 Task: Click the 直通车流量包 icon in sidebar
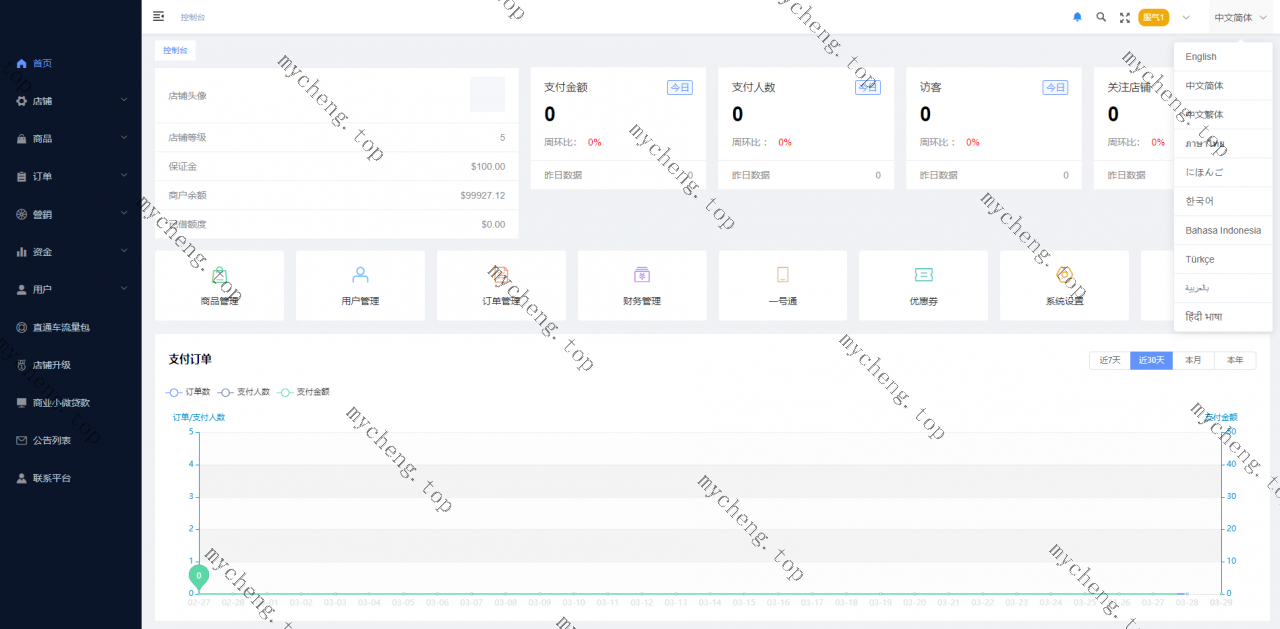click(22, 327)
